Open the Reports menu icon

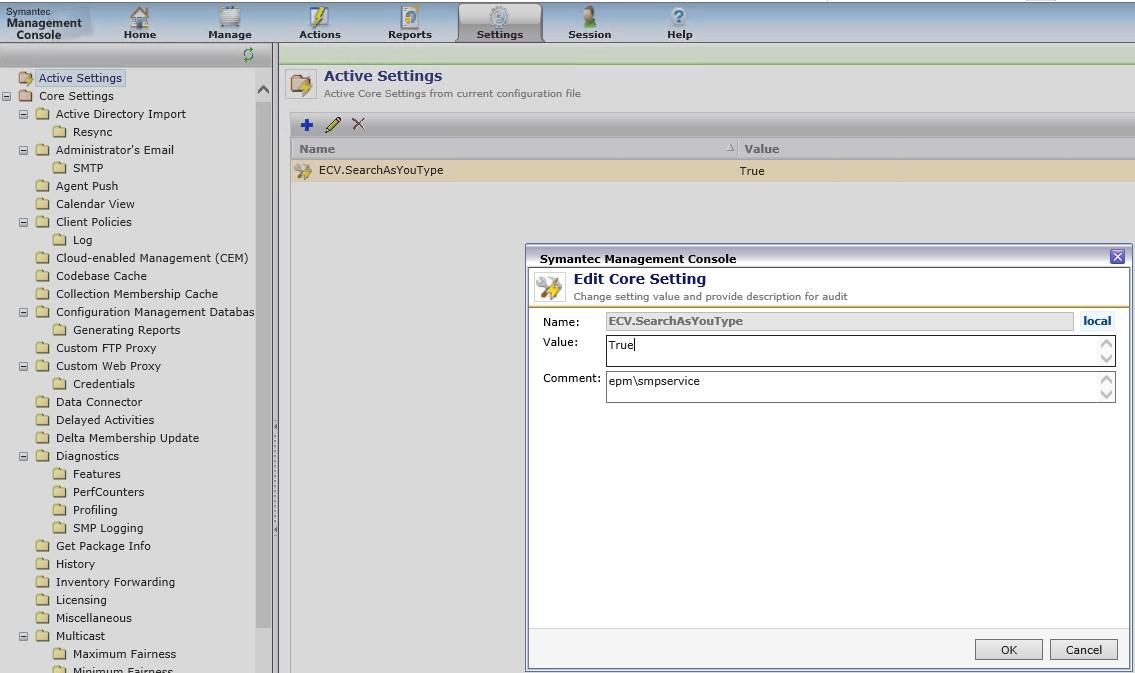409,17
